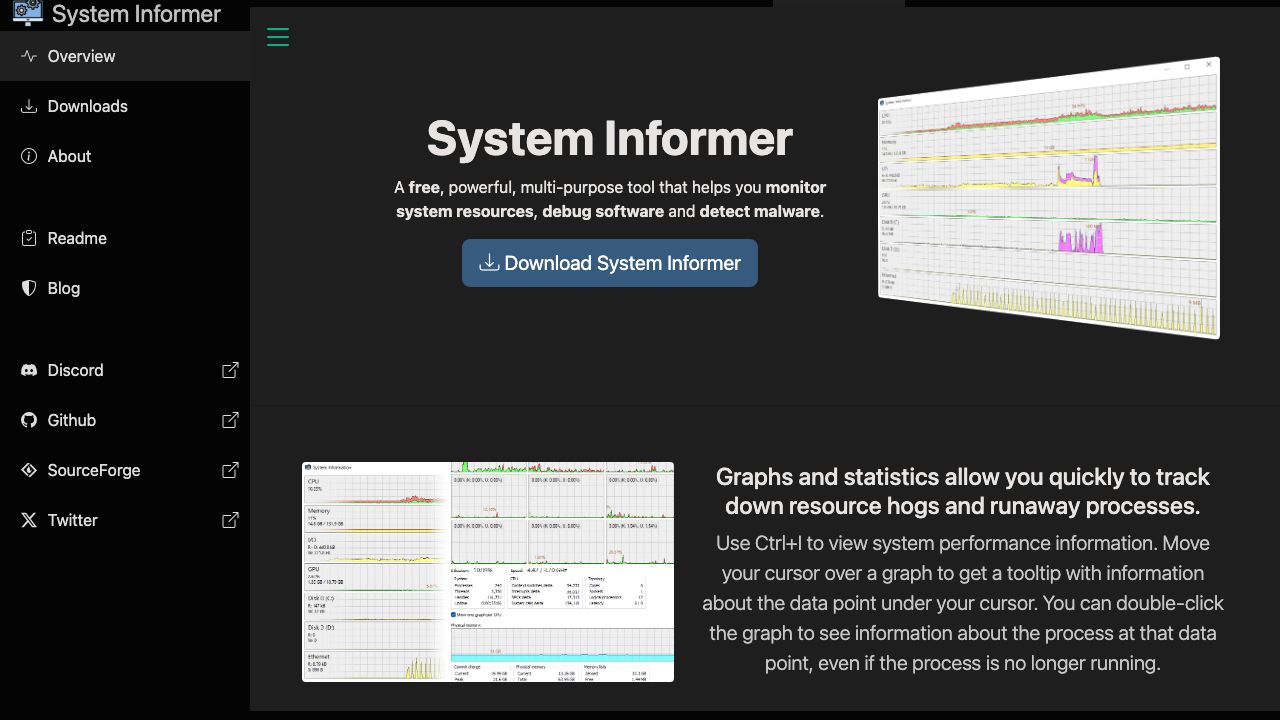Click the Download System Informer button
Screen dimensions: 1280x720
tap(610, 263)
